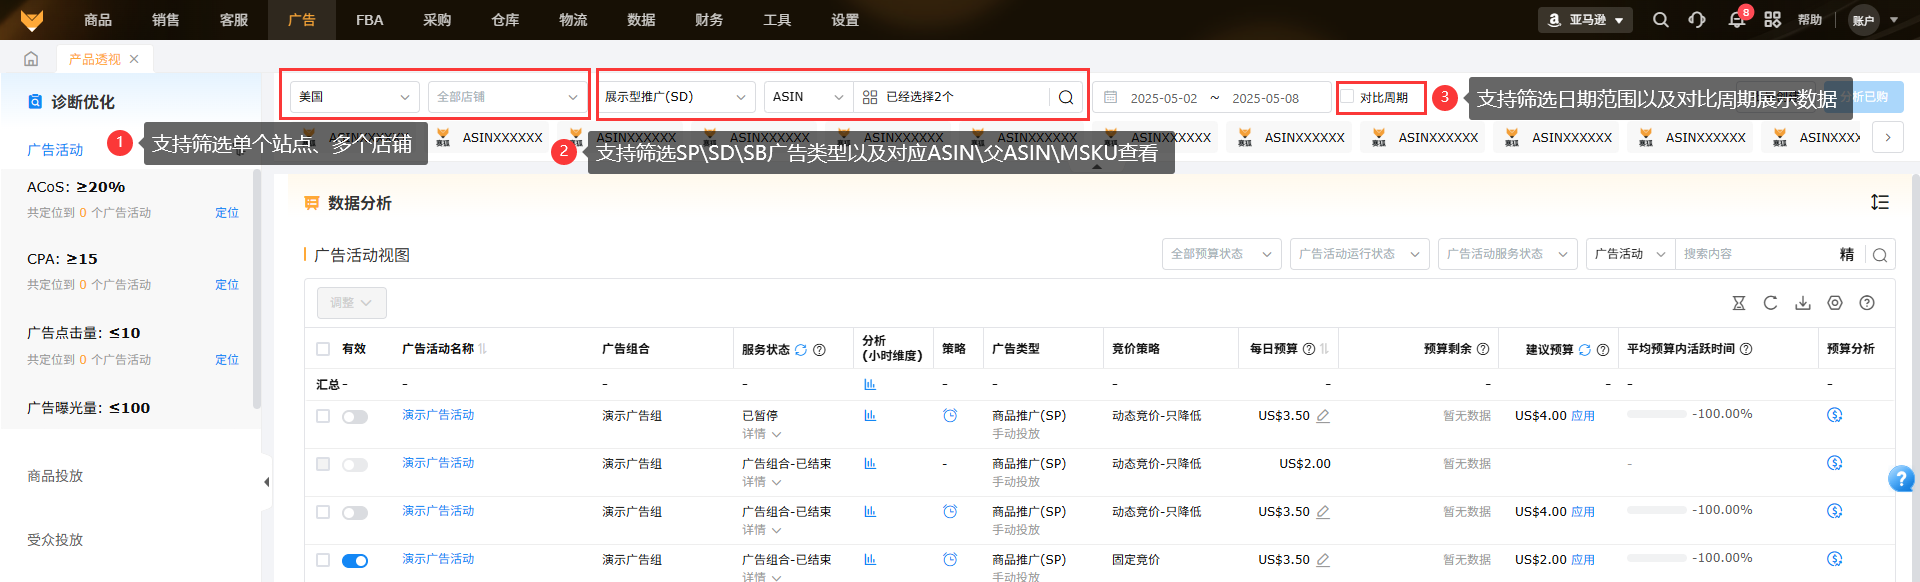
Task: Click the strategy clock icon in first row
Action: (950, 415)
